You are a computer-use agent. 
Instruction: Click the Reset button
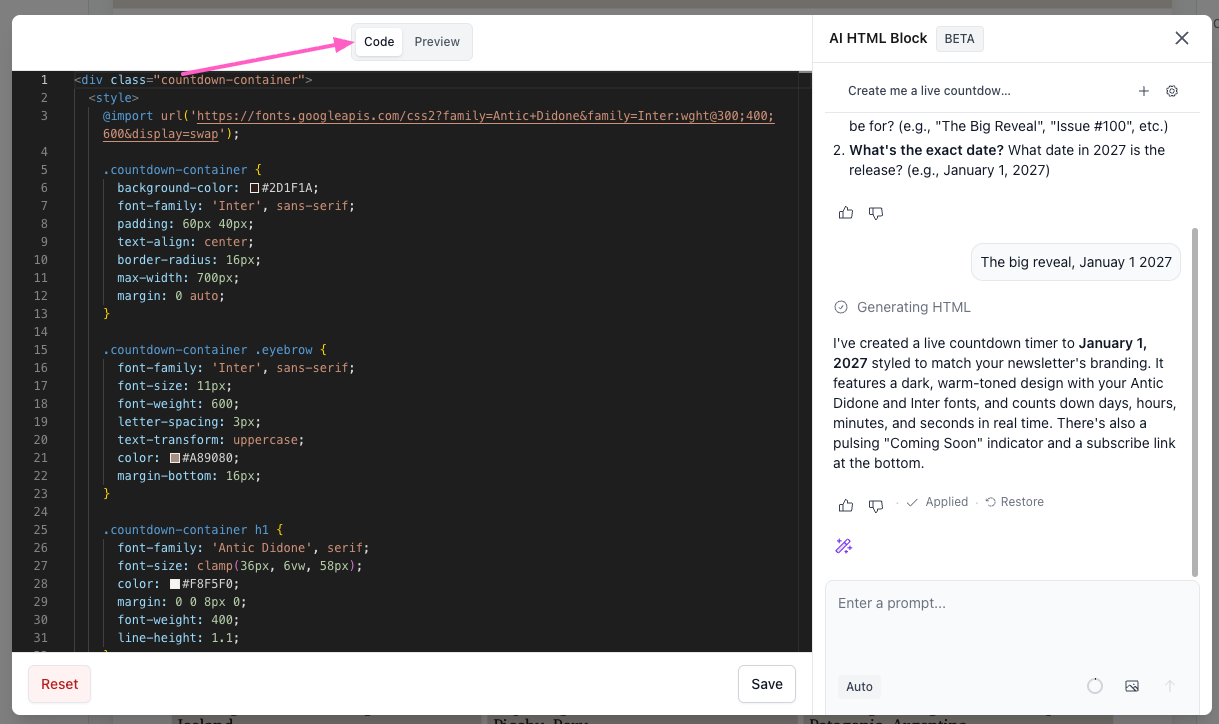coord(60,684)
